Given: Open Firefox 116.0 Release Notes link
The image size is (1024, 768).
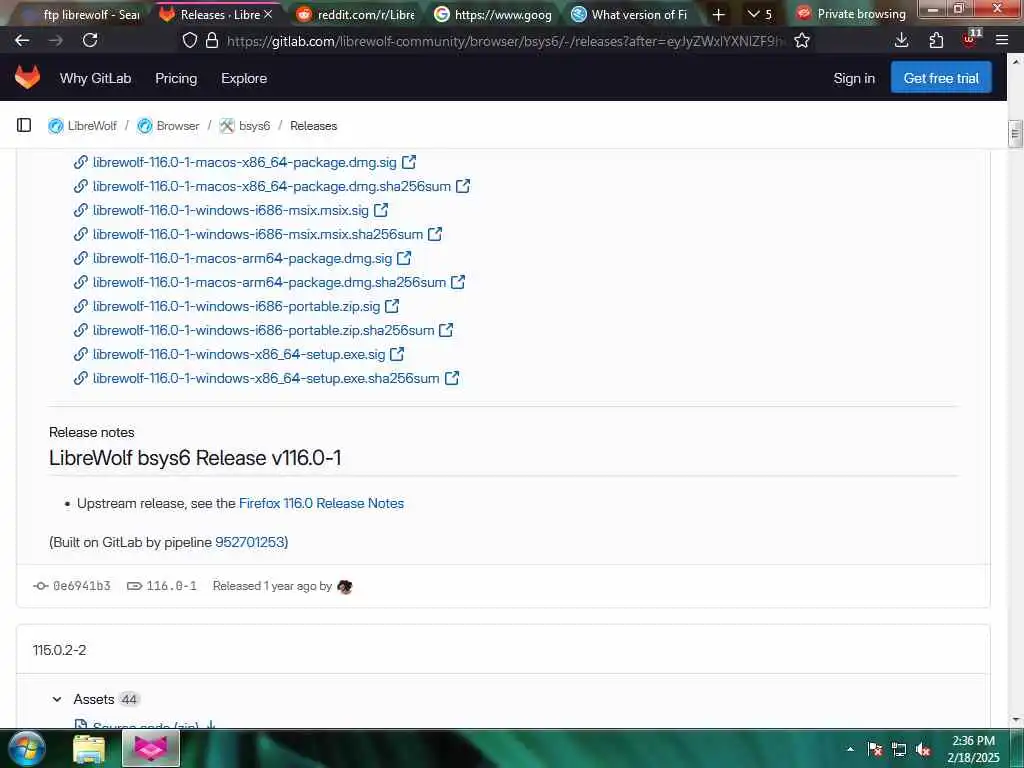Looking at the screenshot, I should pyautogui.click(x=321, y=504).
